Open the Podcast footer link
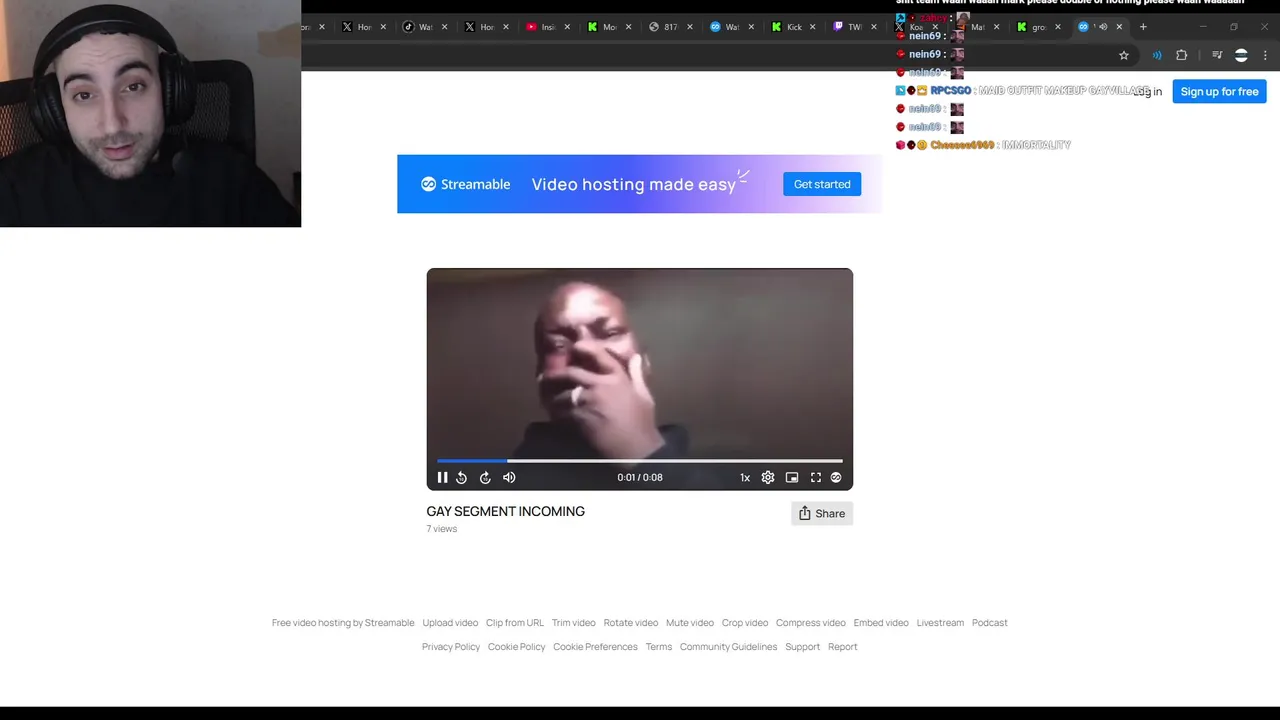 click(x=990, y=623)
